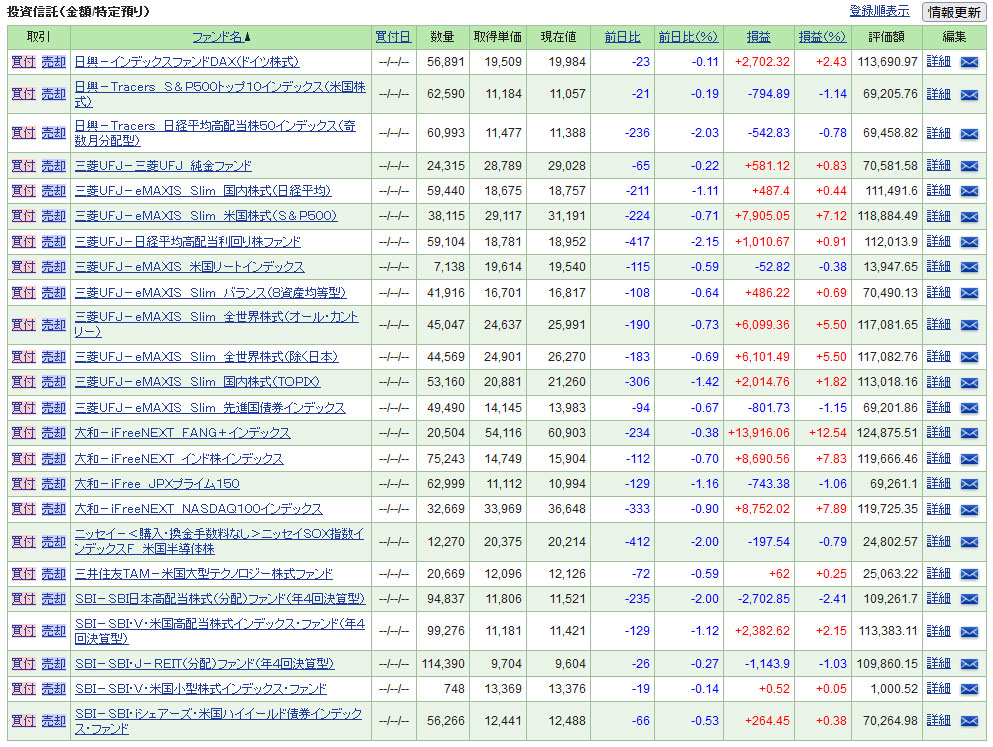Click mail icon for ニッセイSOX指数インデックス row
Viewport: 993px width, 747px height.
pyautogui.click(x=969, y=542)
